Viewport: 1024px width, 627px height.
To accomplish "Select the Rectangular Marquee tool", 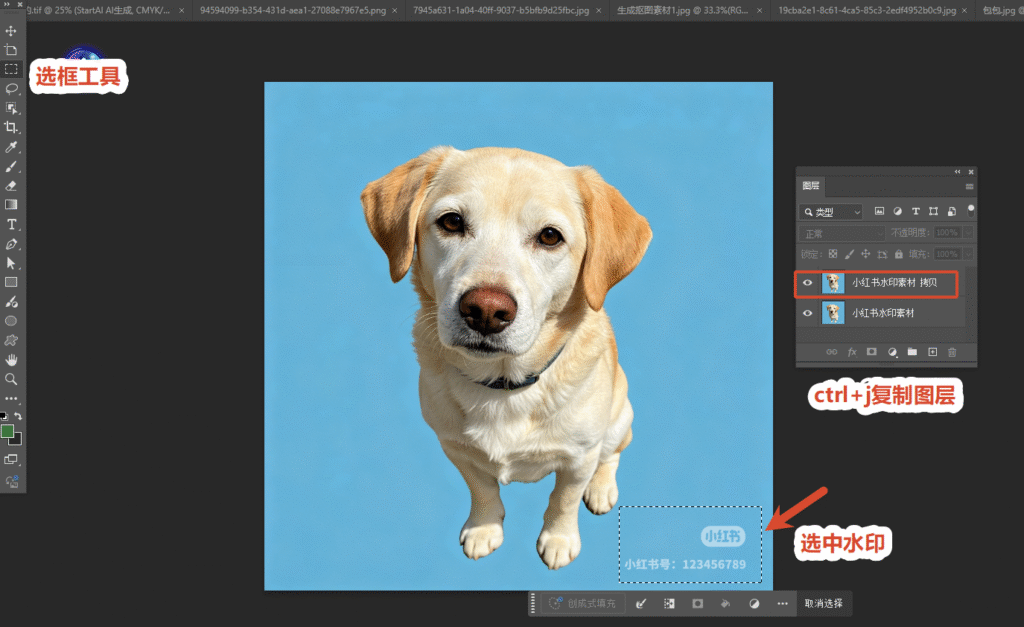I will click(x=11, y=69).
